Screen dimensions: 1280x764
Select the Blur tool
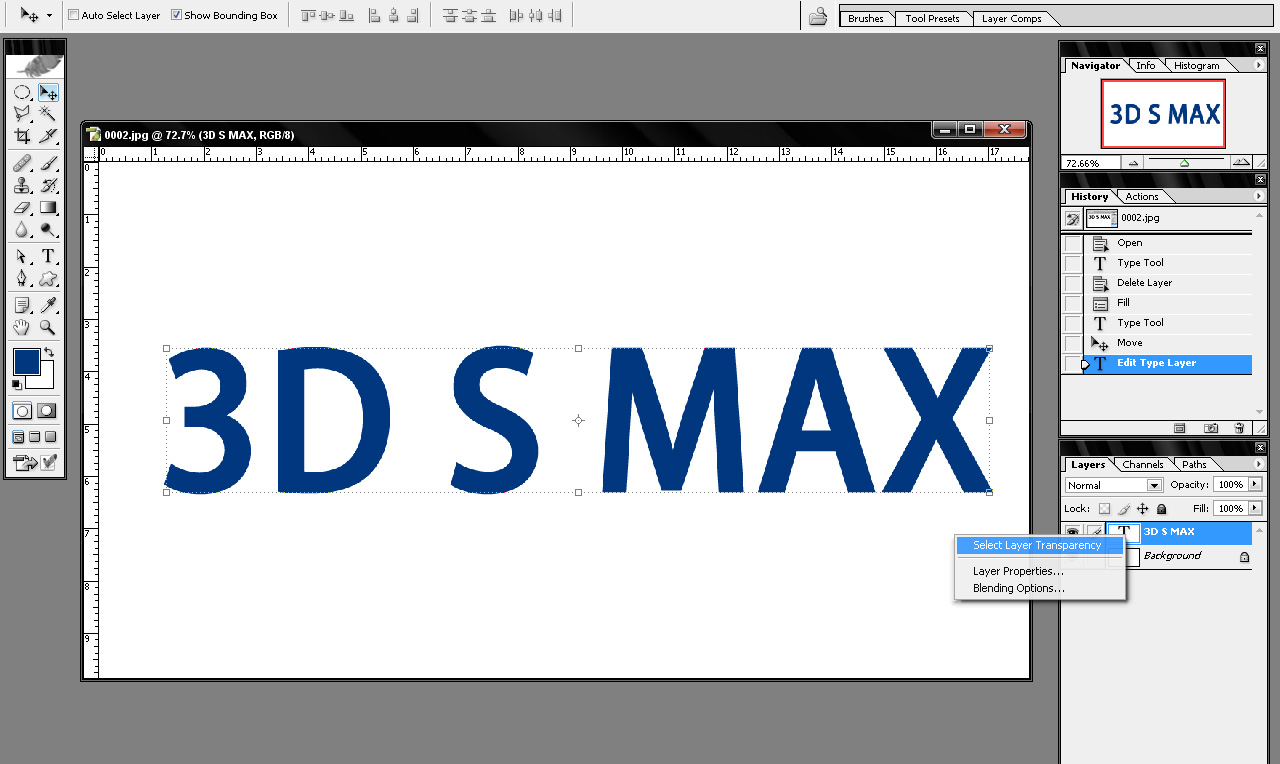(22, 229)
